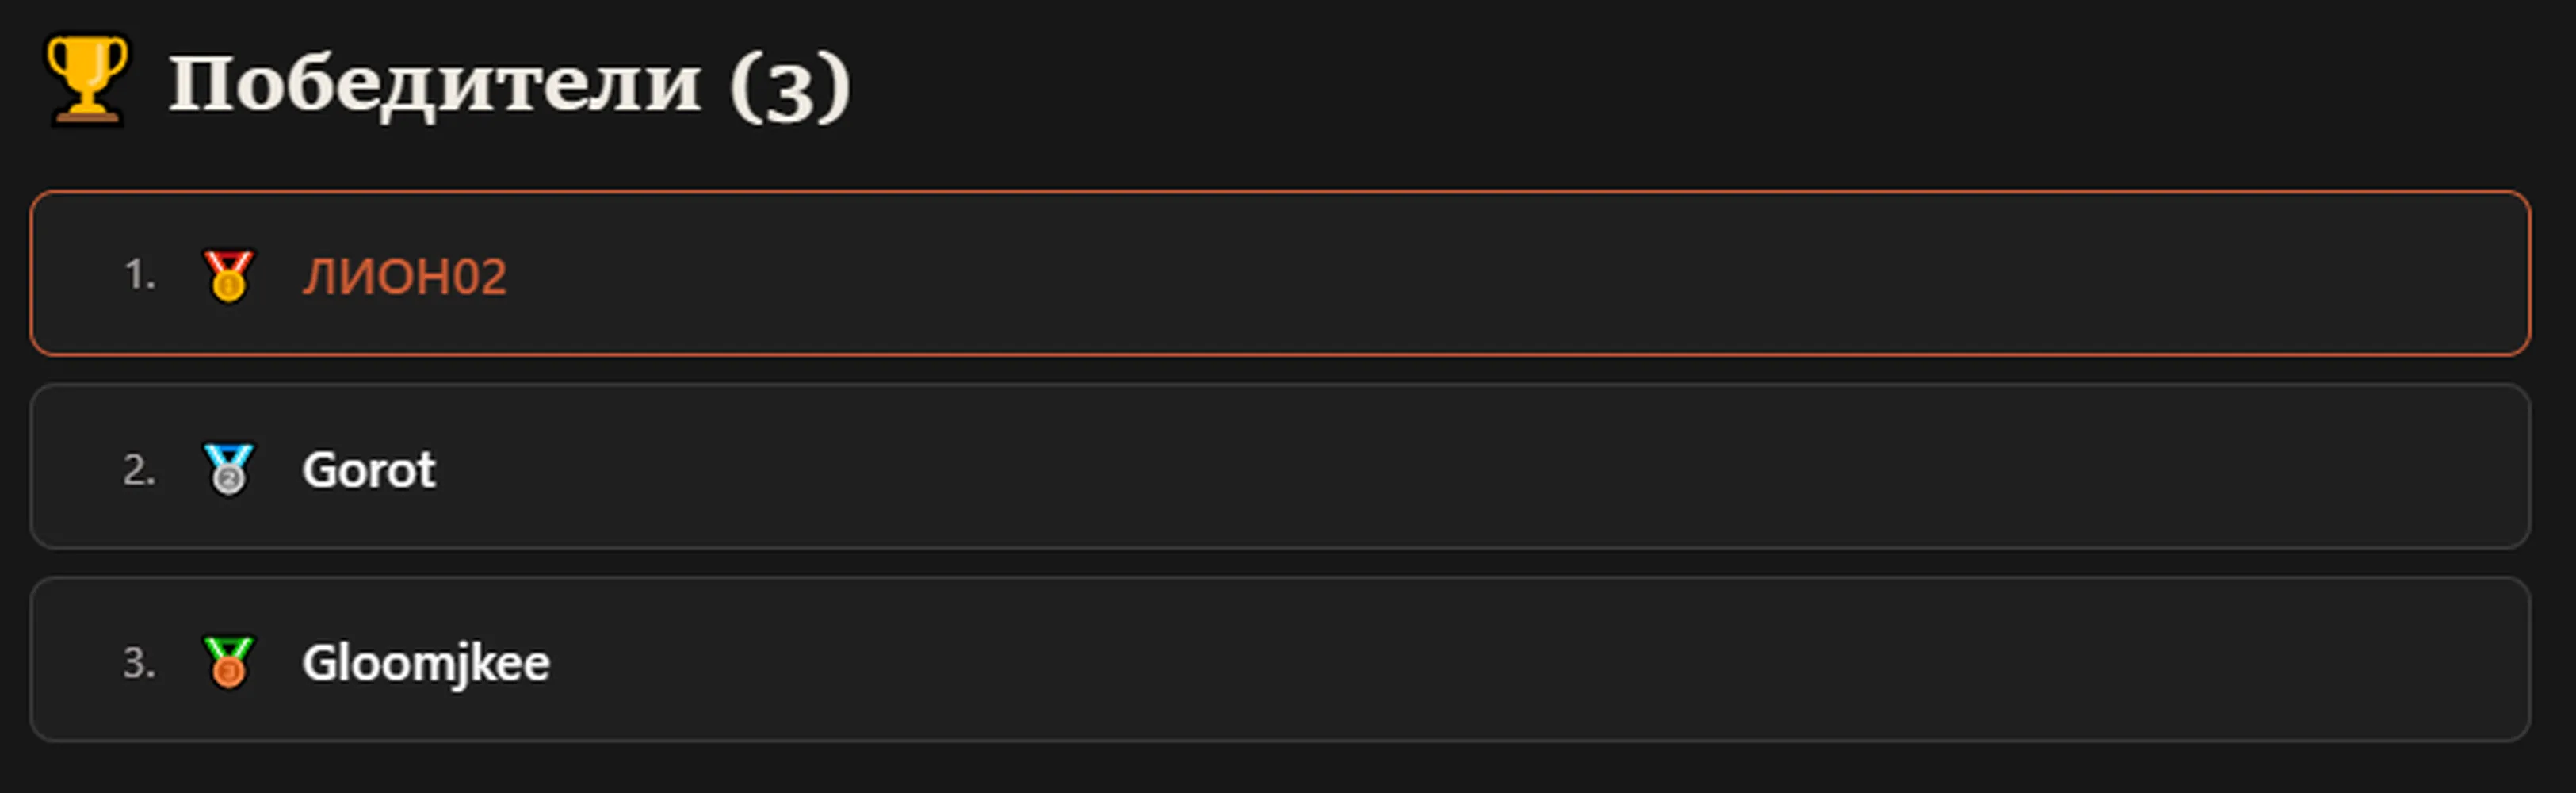Click the gold first-place medal icon

pos(228,275)
